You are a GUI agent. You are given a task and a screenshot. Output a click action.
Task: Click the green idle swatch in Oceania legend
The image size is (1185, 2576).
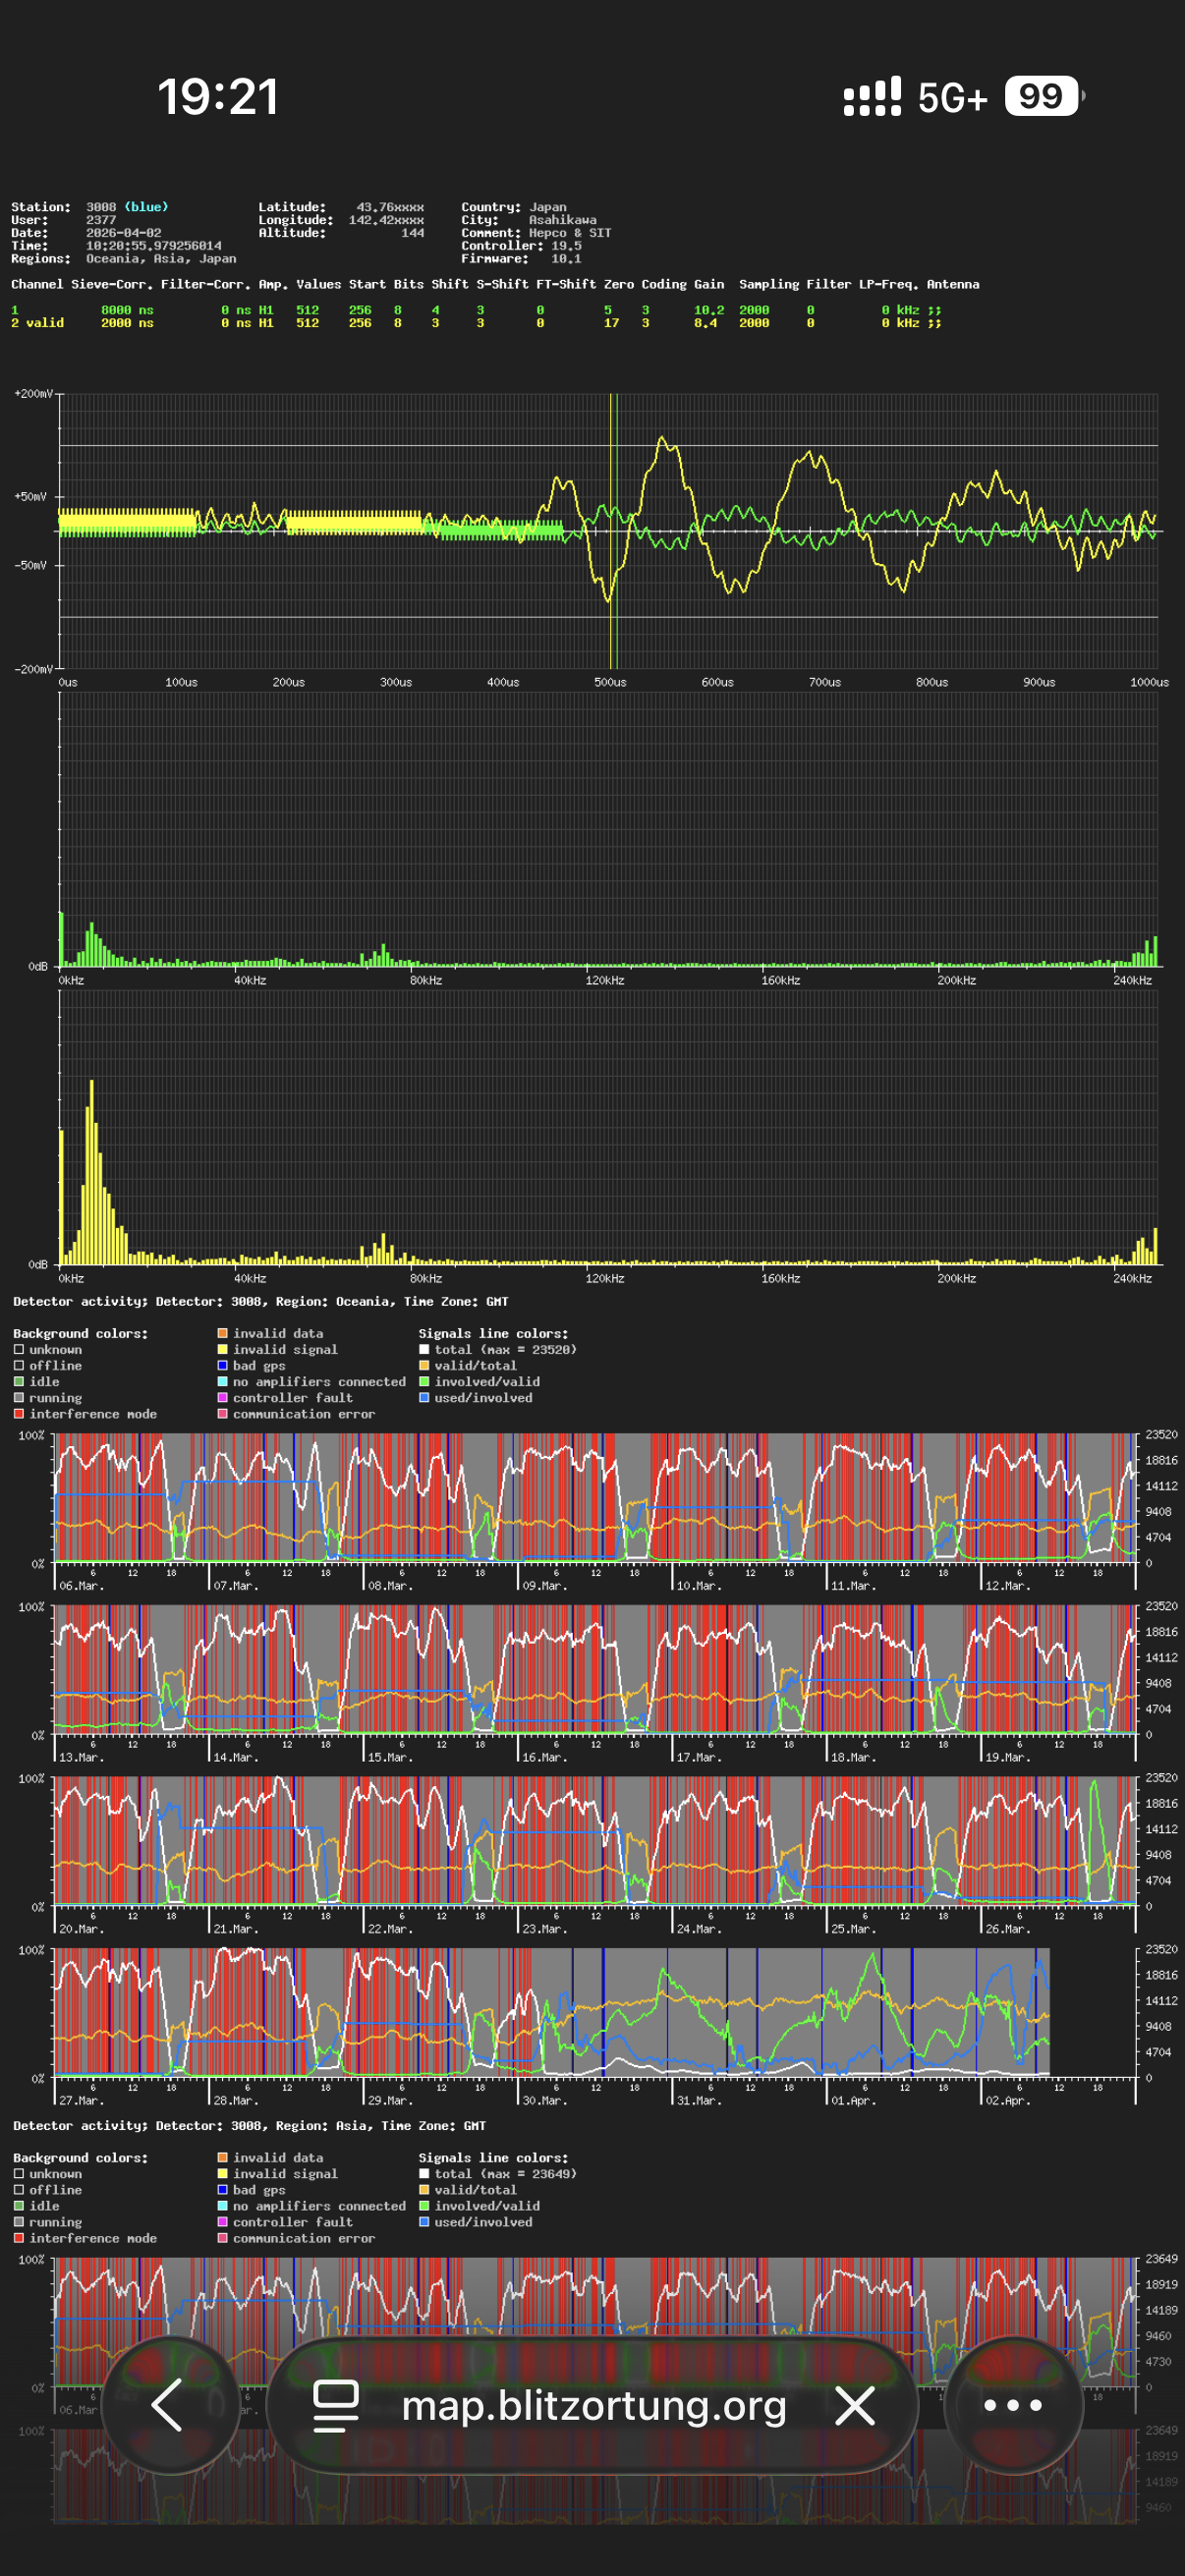[19, 1382]
